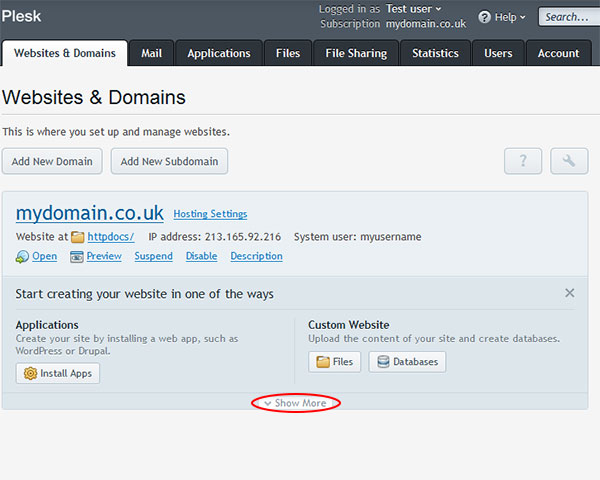This screenshot has height=480, width=600.
Task: Click Add New Subdomain button
Action: (170, 161)
